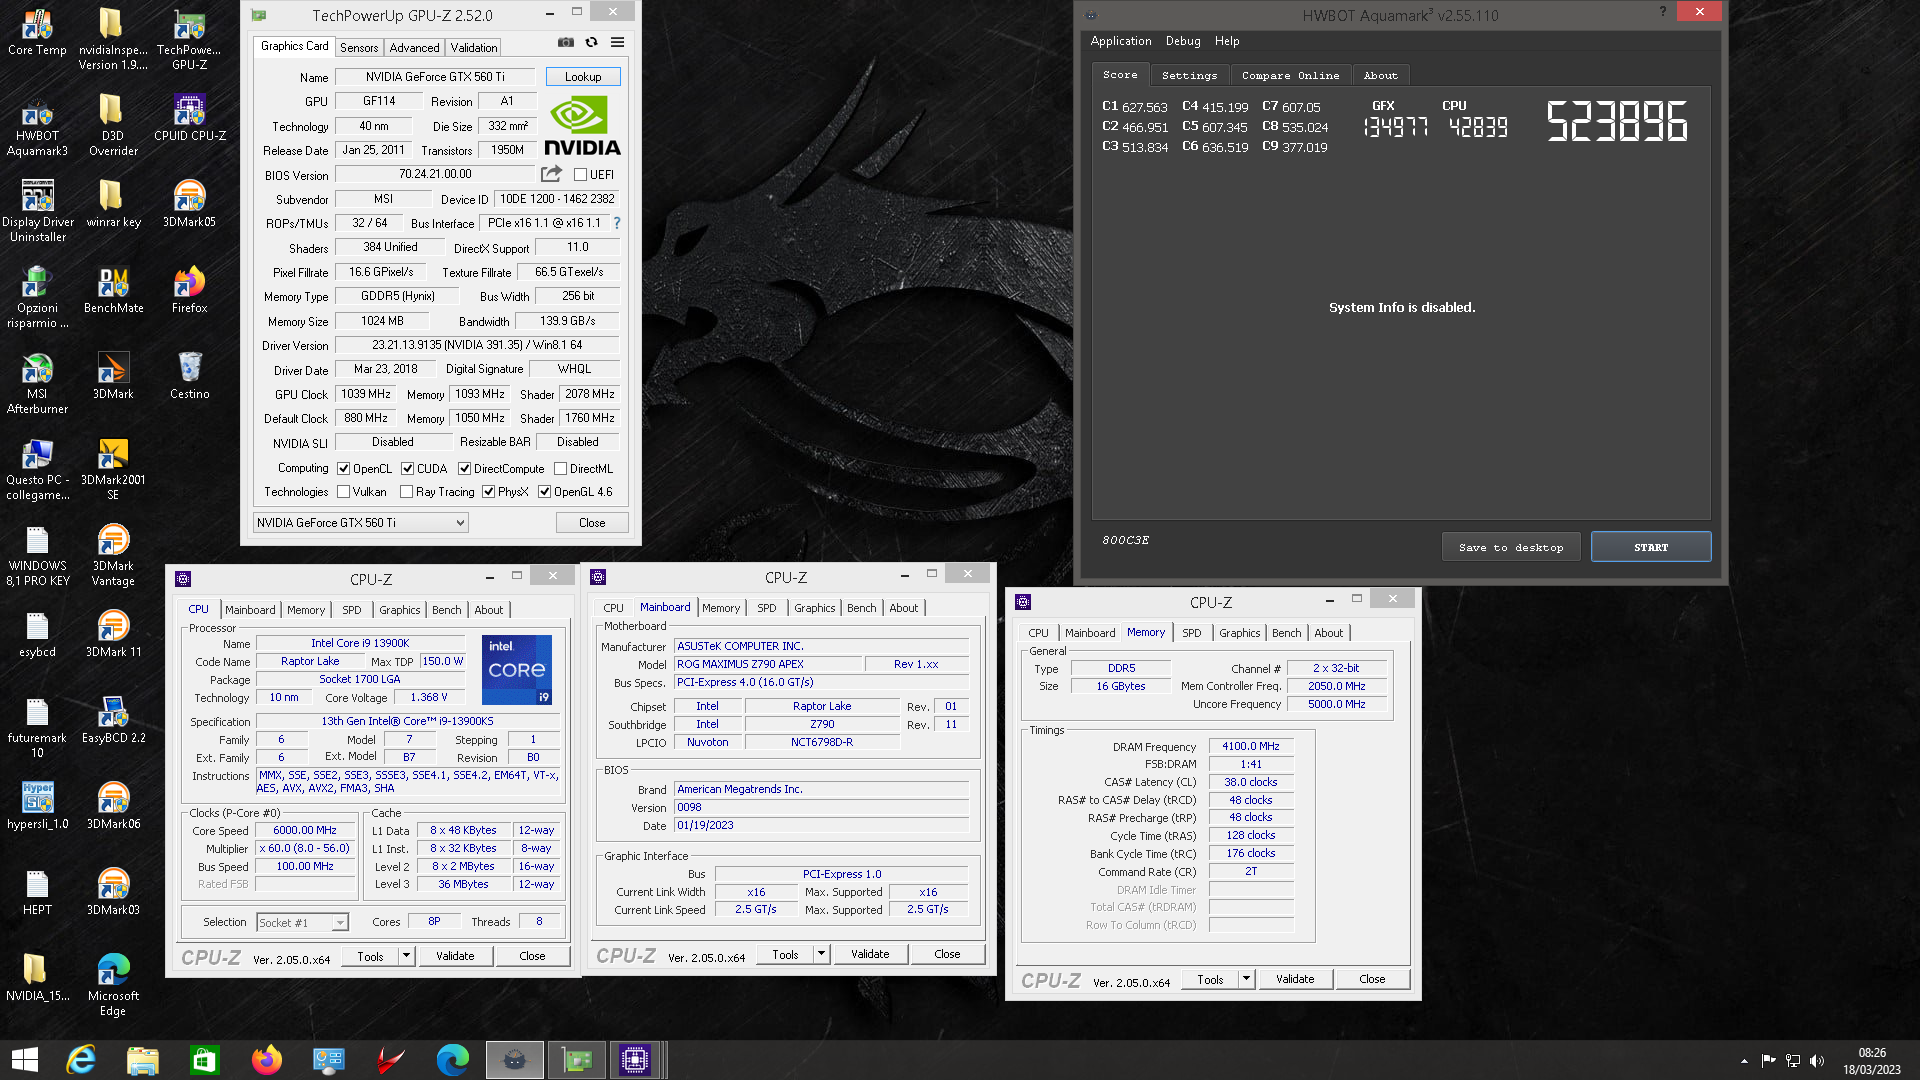The image size is (1920, 1080).
Task: Toggle OpenCL checkbox
Action: click(344, 468)
